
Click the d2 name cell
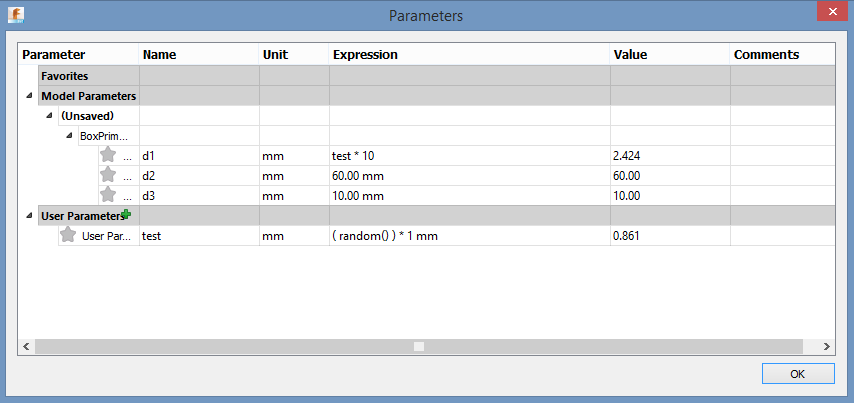199,175
